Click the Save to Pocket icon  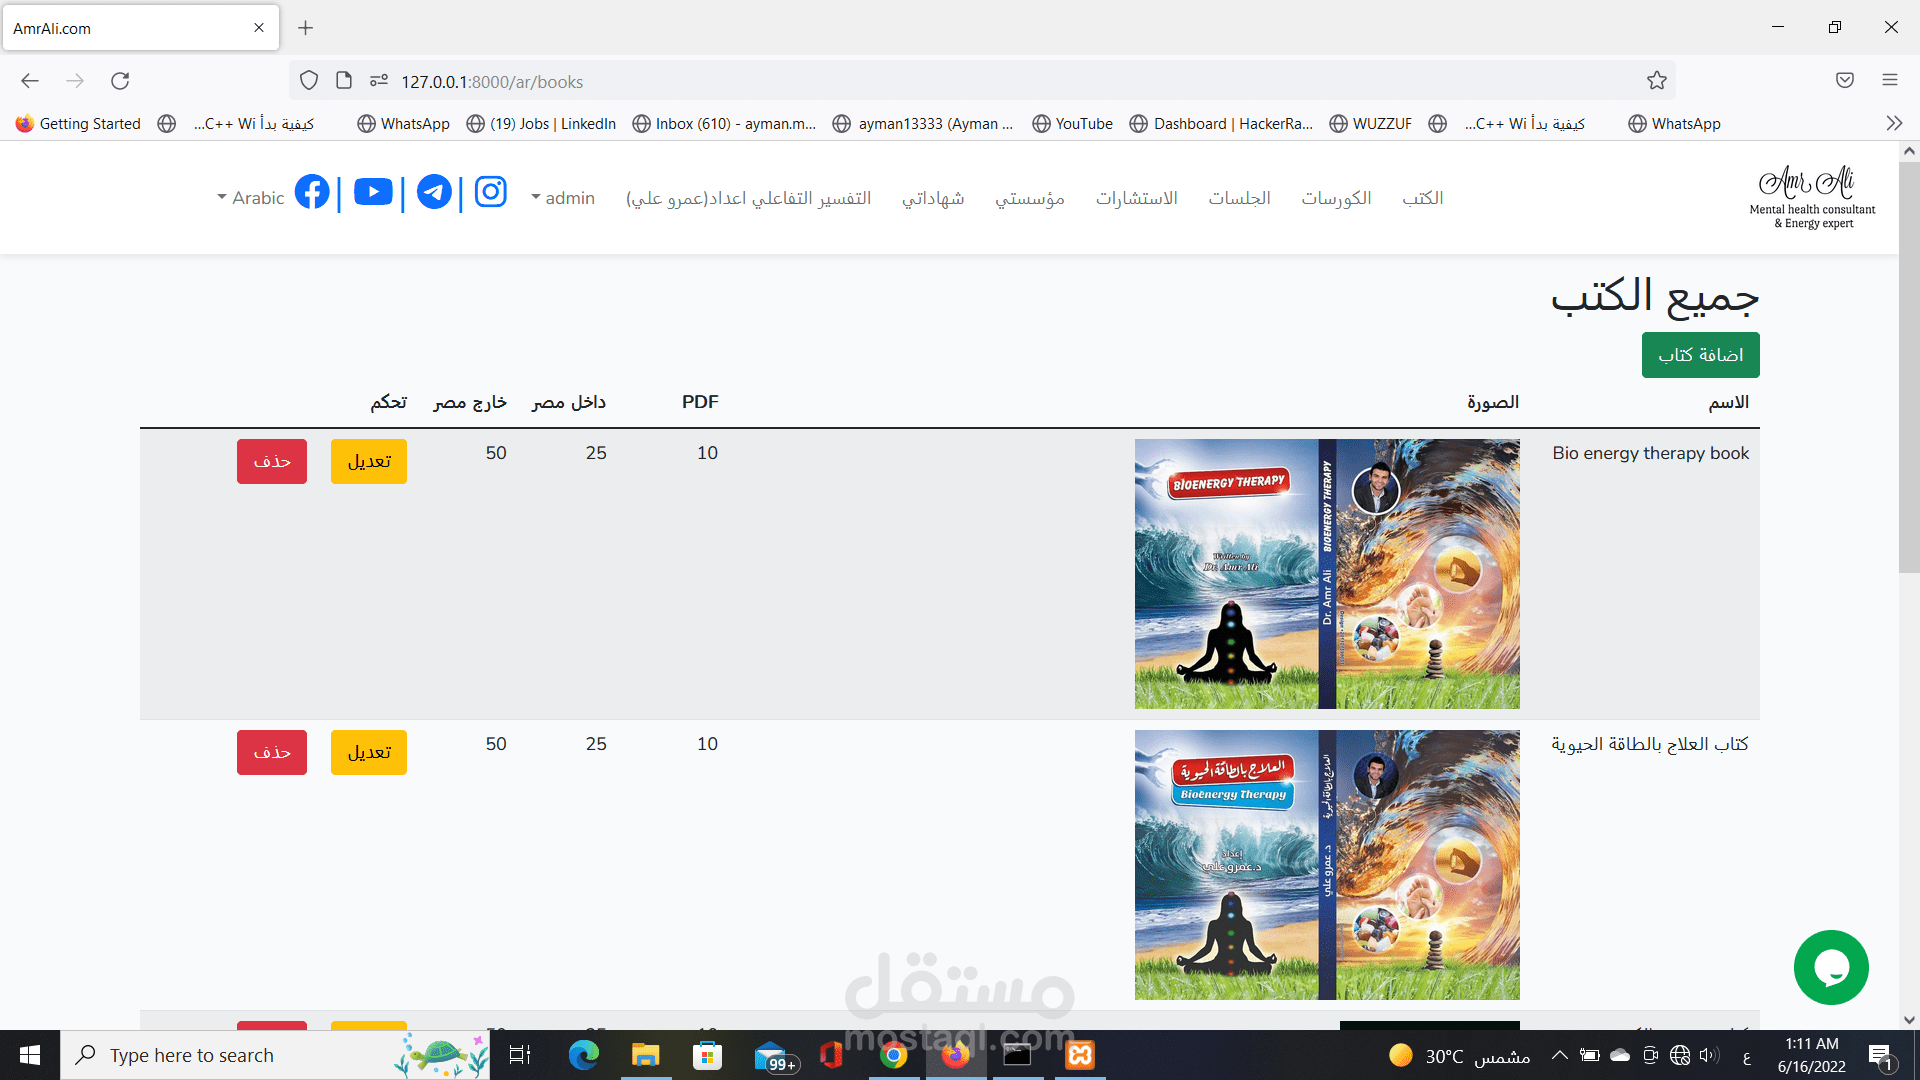[x=1845, y=81]
